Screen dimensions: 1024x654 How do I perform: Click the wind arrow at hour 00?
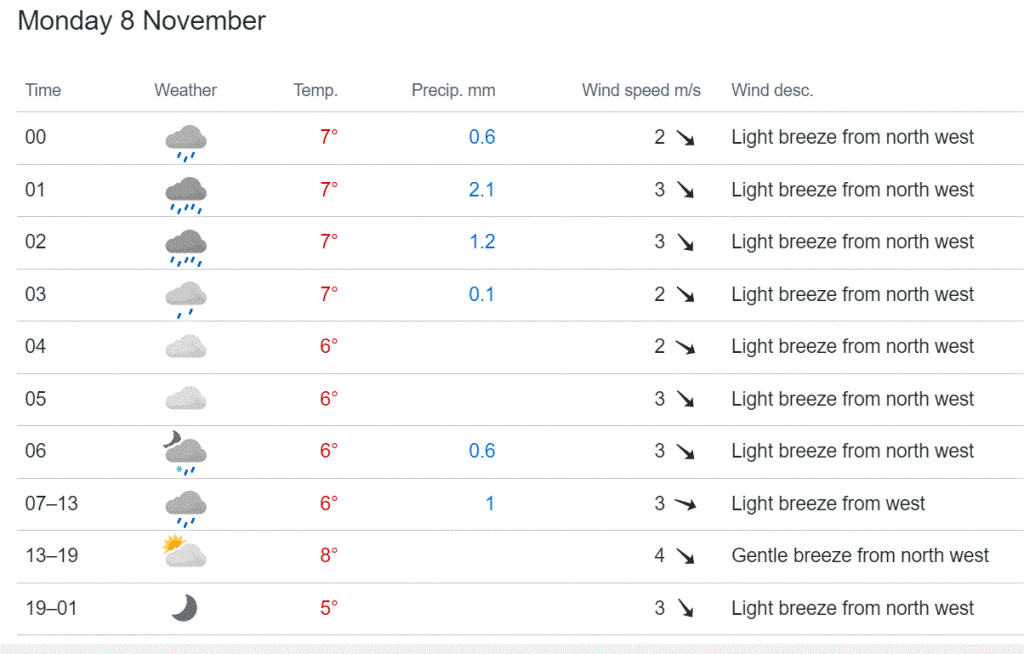pos(685,137)
